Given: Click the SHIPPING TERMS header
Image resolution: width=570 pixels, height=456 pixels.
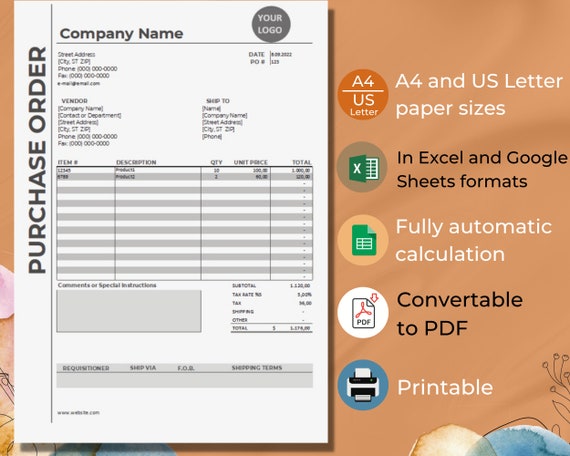Looking at the screenshot, I should [257, 368].
